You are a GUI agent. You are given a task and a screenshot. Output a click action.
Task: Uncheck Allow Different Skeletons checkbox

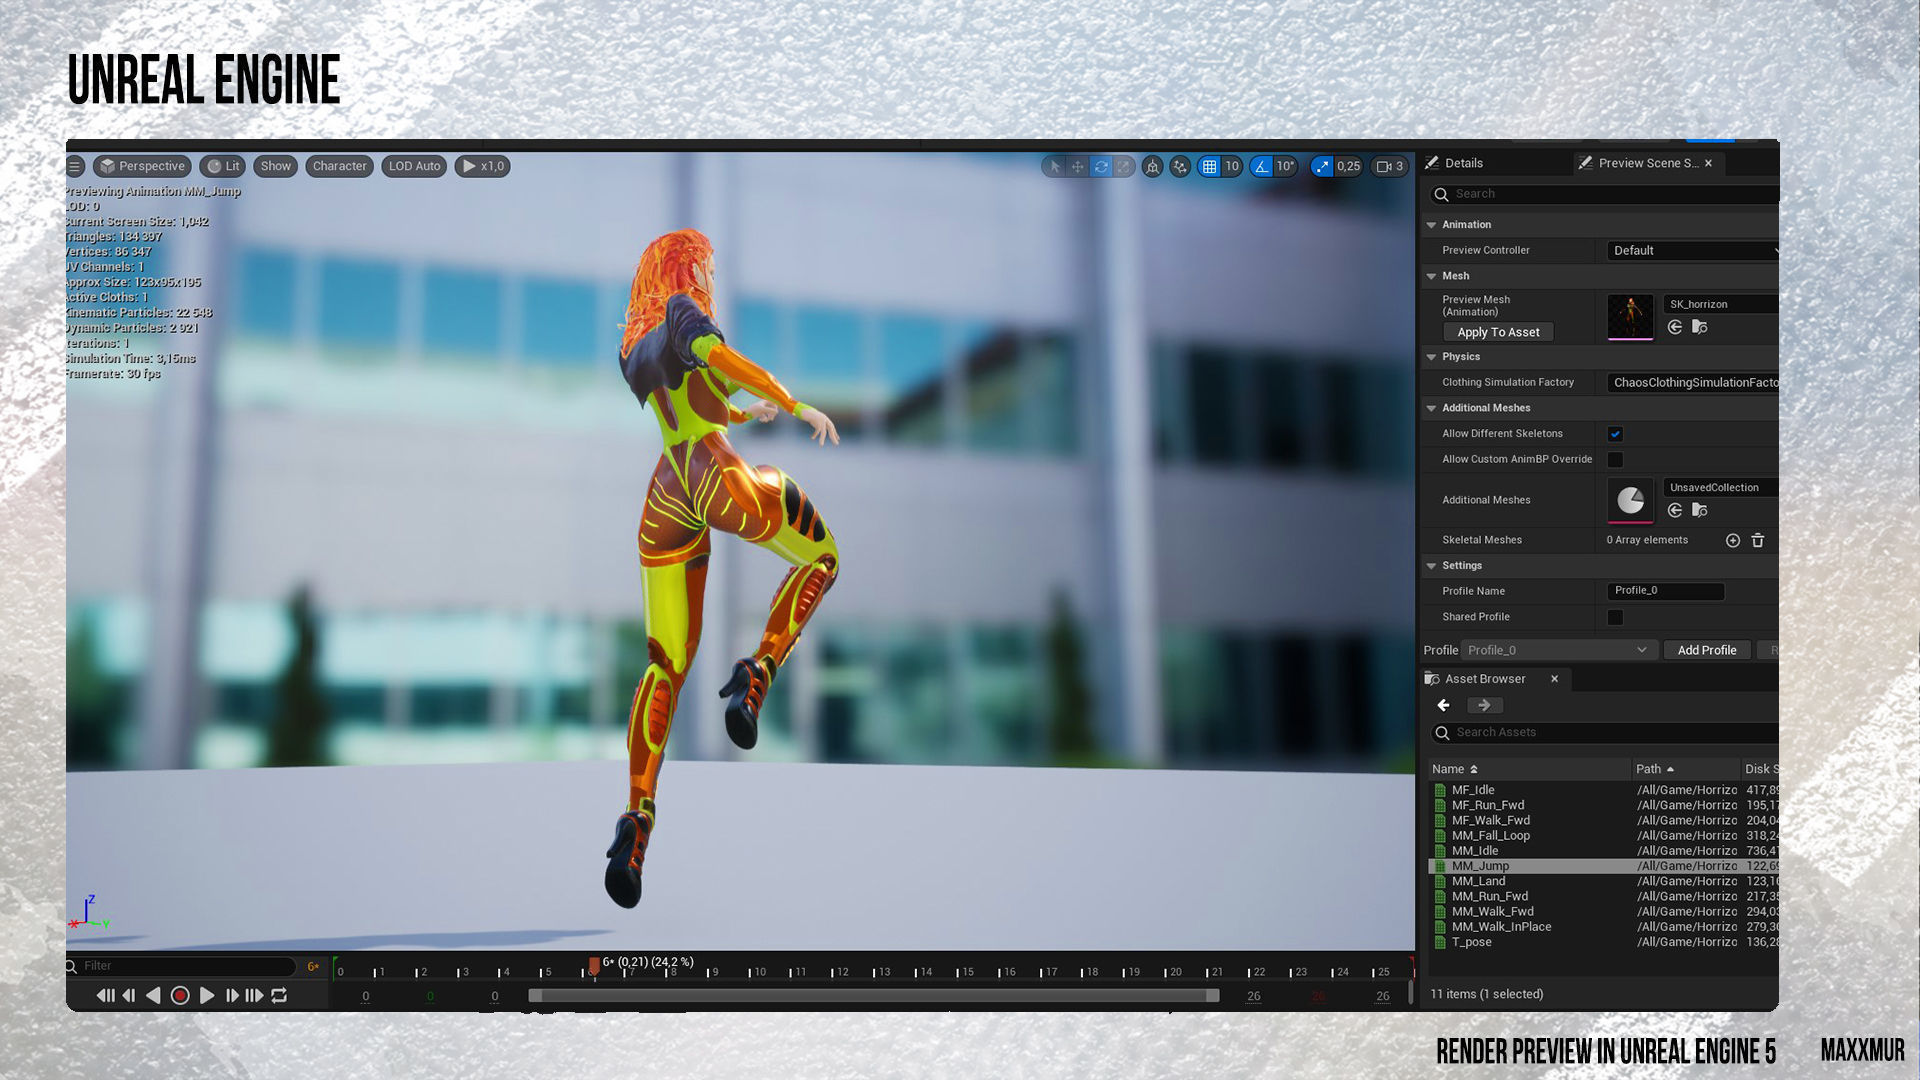pyautogui.click(x=1615, y=434)
